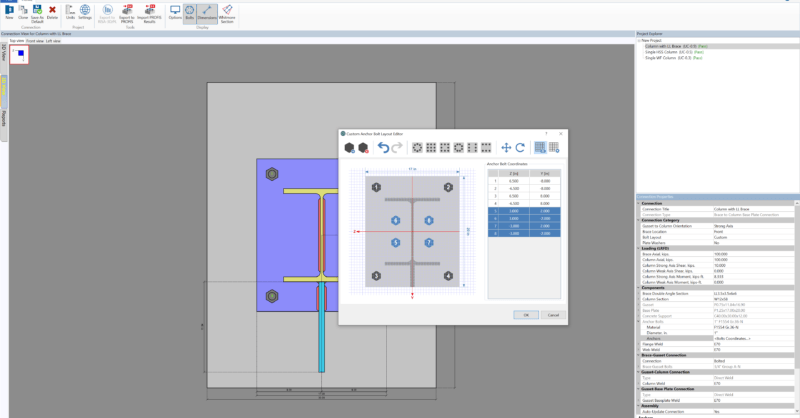Collapse the New Project tree node
This screenshot has height=418, width=800.
638,40
